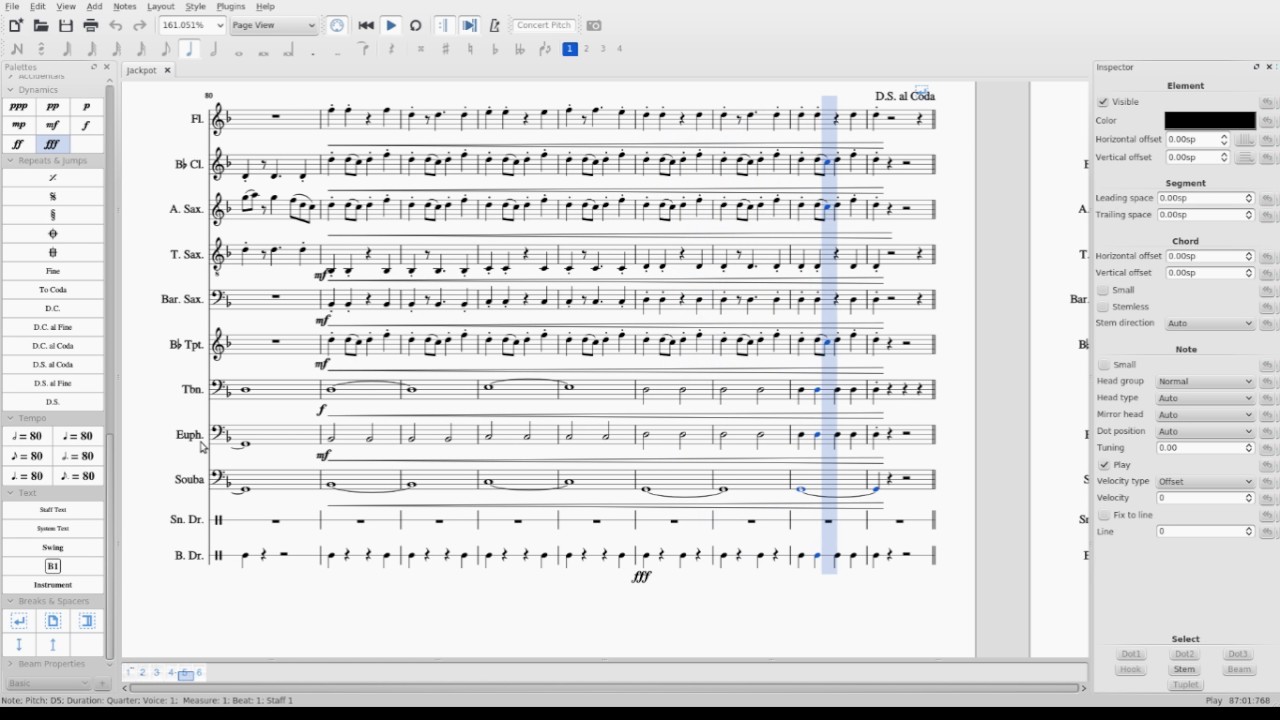The width and height of the screenshot is (1280, 720).
Task: Enable Stemless checkbox
Action: pos(1103,307)
